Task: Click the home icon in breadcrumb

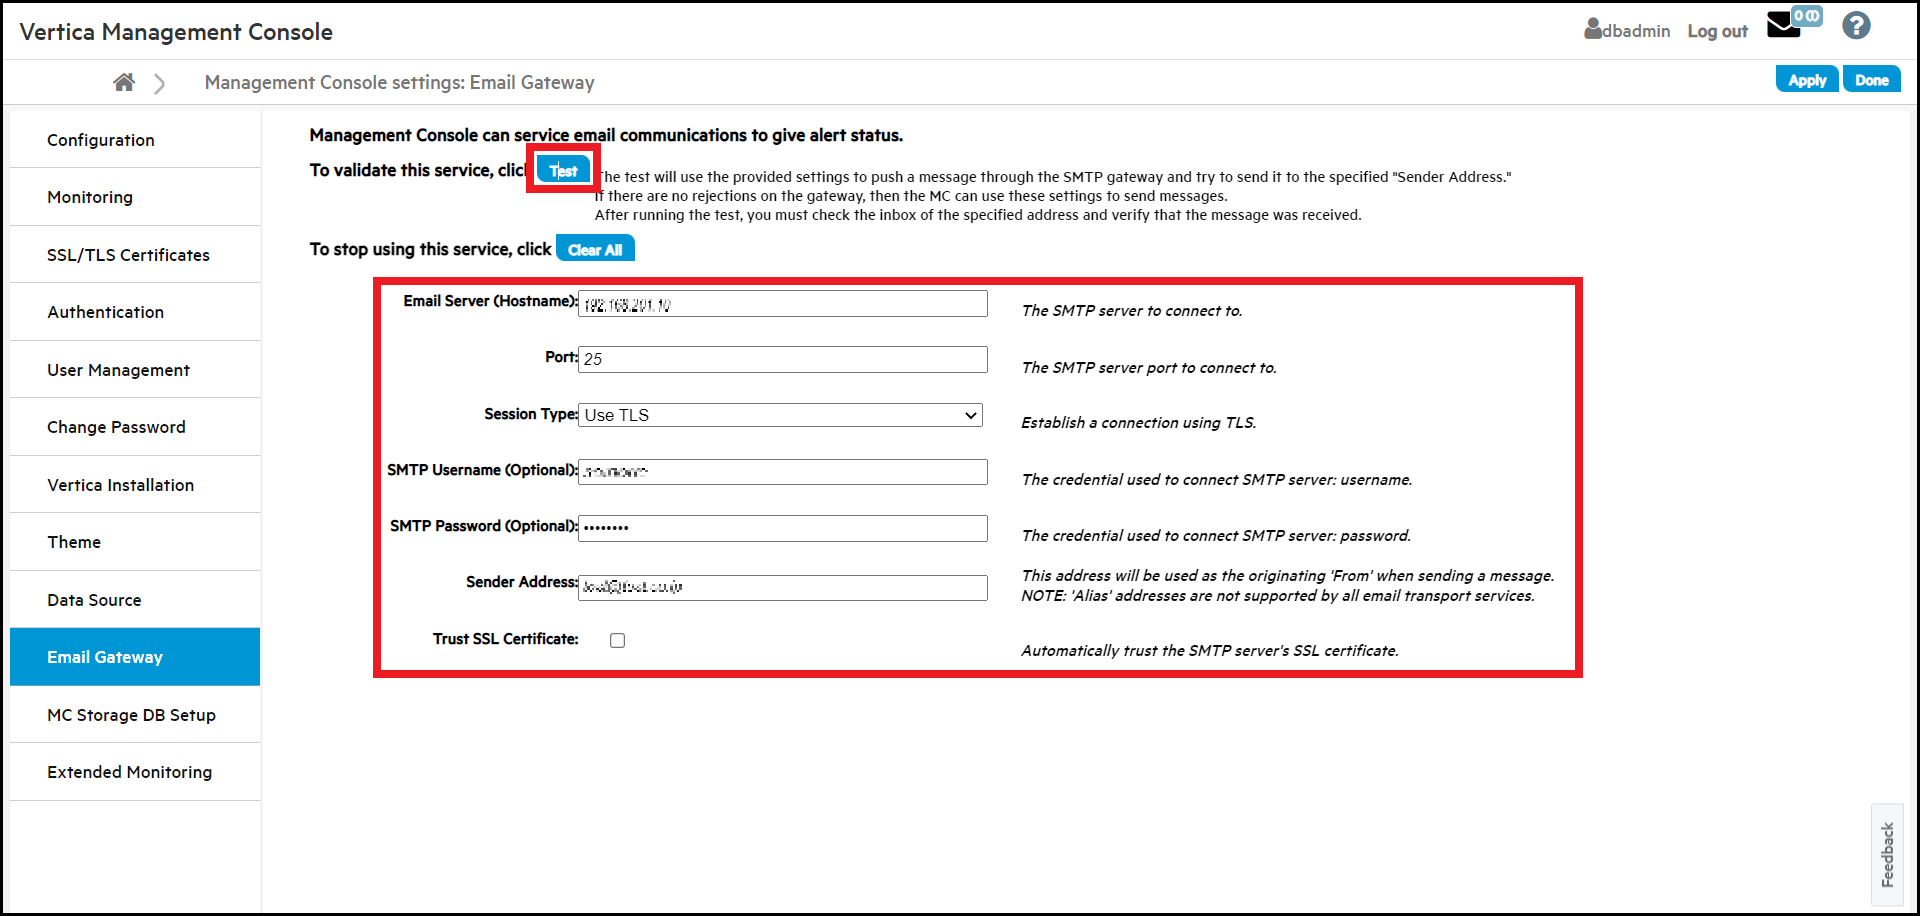Action: tap(124, 82)
